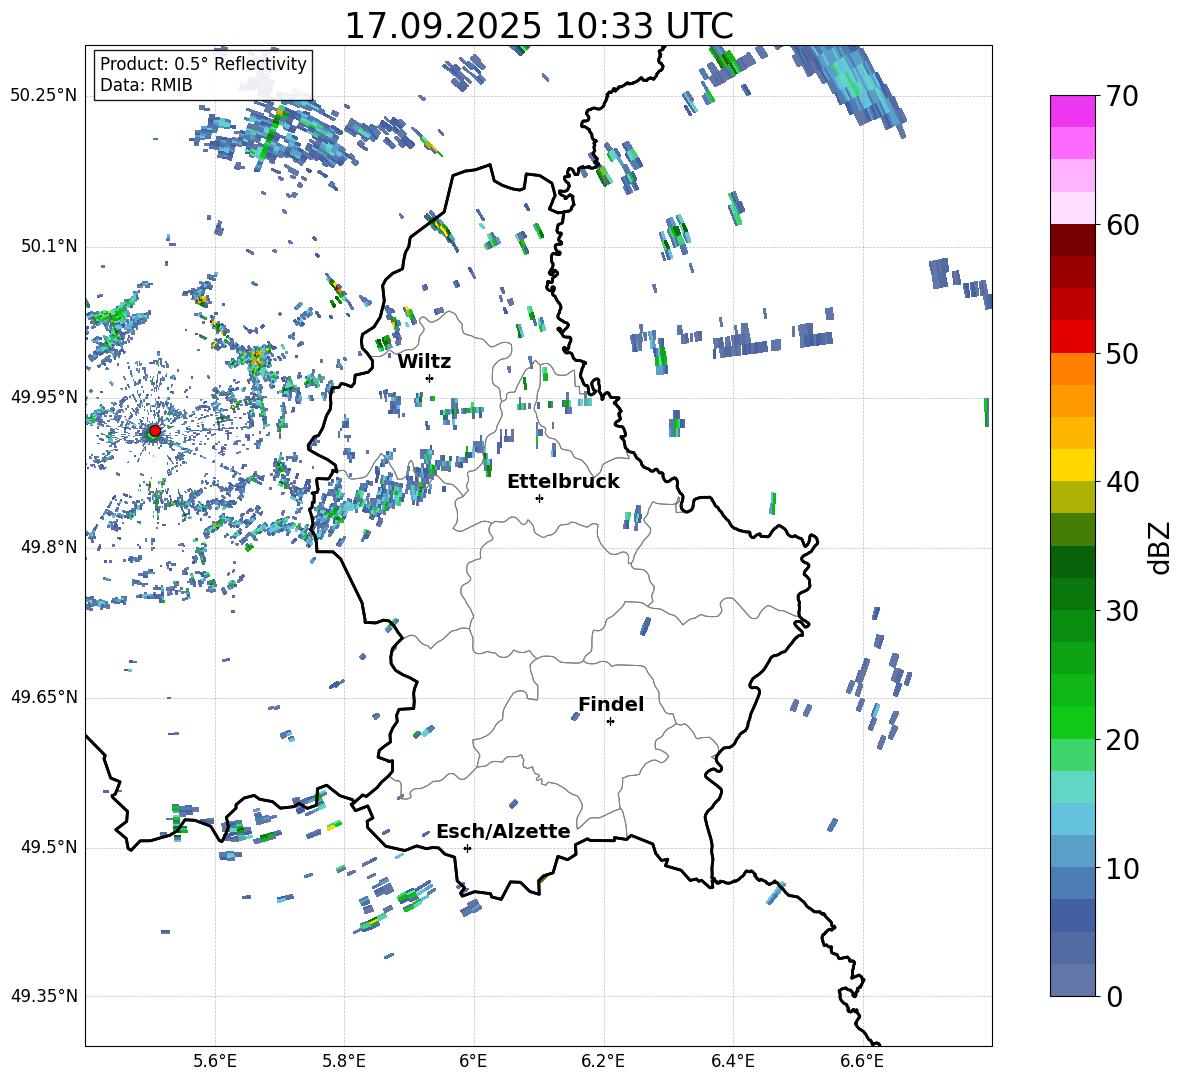Click the turquoise colorbar segment below 20
The height and width of the screenshot is (1081, 1184).
(1072, 787)
